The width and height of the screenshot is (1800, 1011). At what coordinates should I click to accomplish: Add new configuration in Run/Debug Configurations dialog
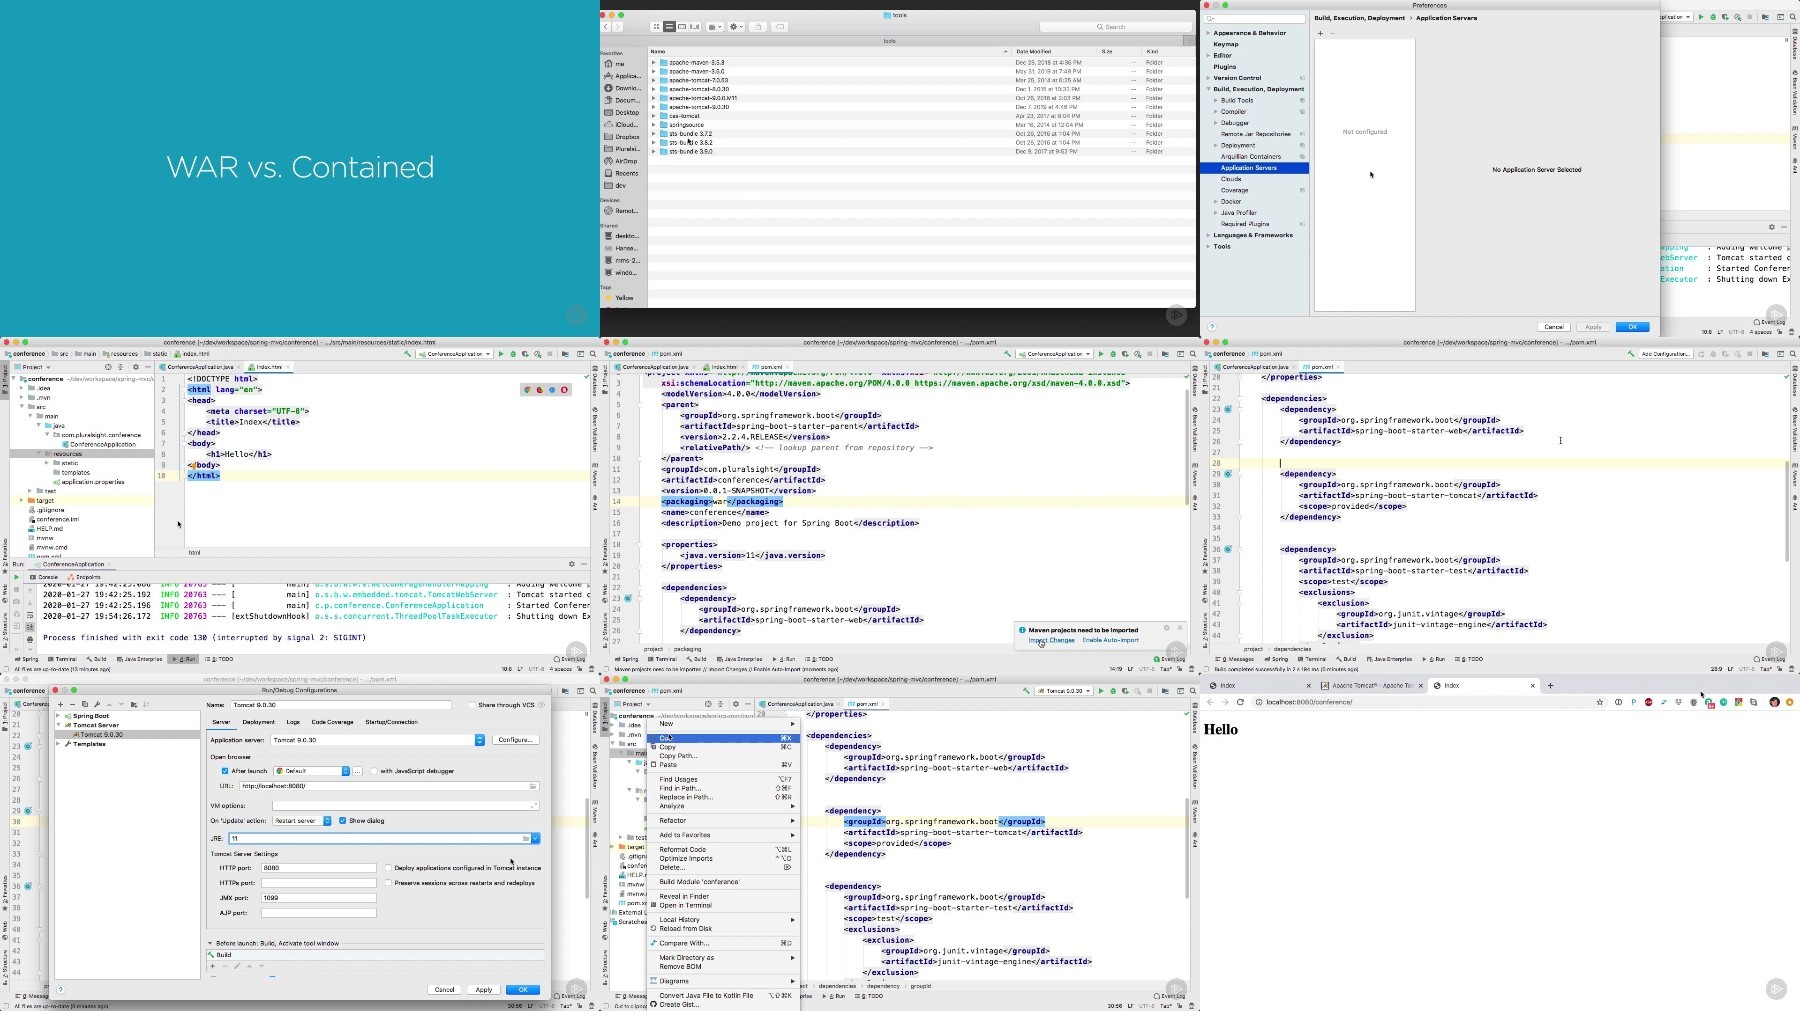pos(60,704)
